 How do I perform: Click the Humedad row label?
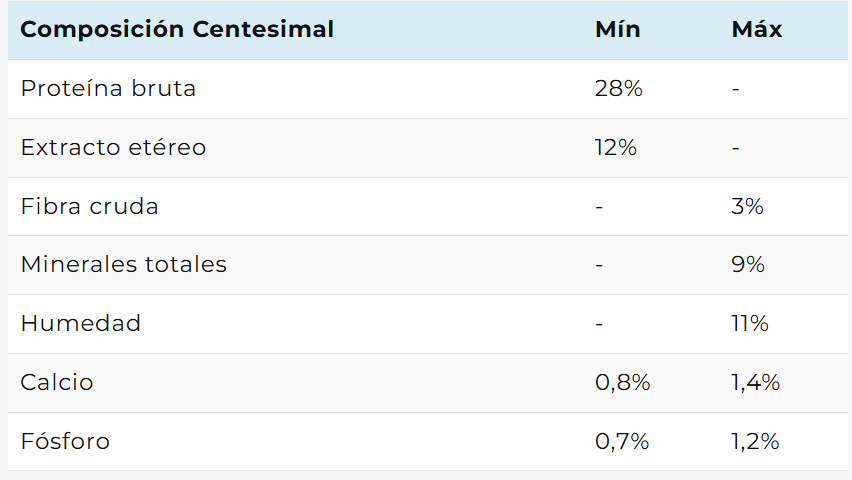tap(80, 324)
